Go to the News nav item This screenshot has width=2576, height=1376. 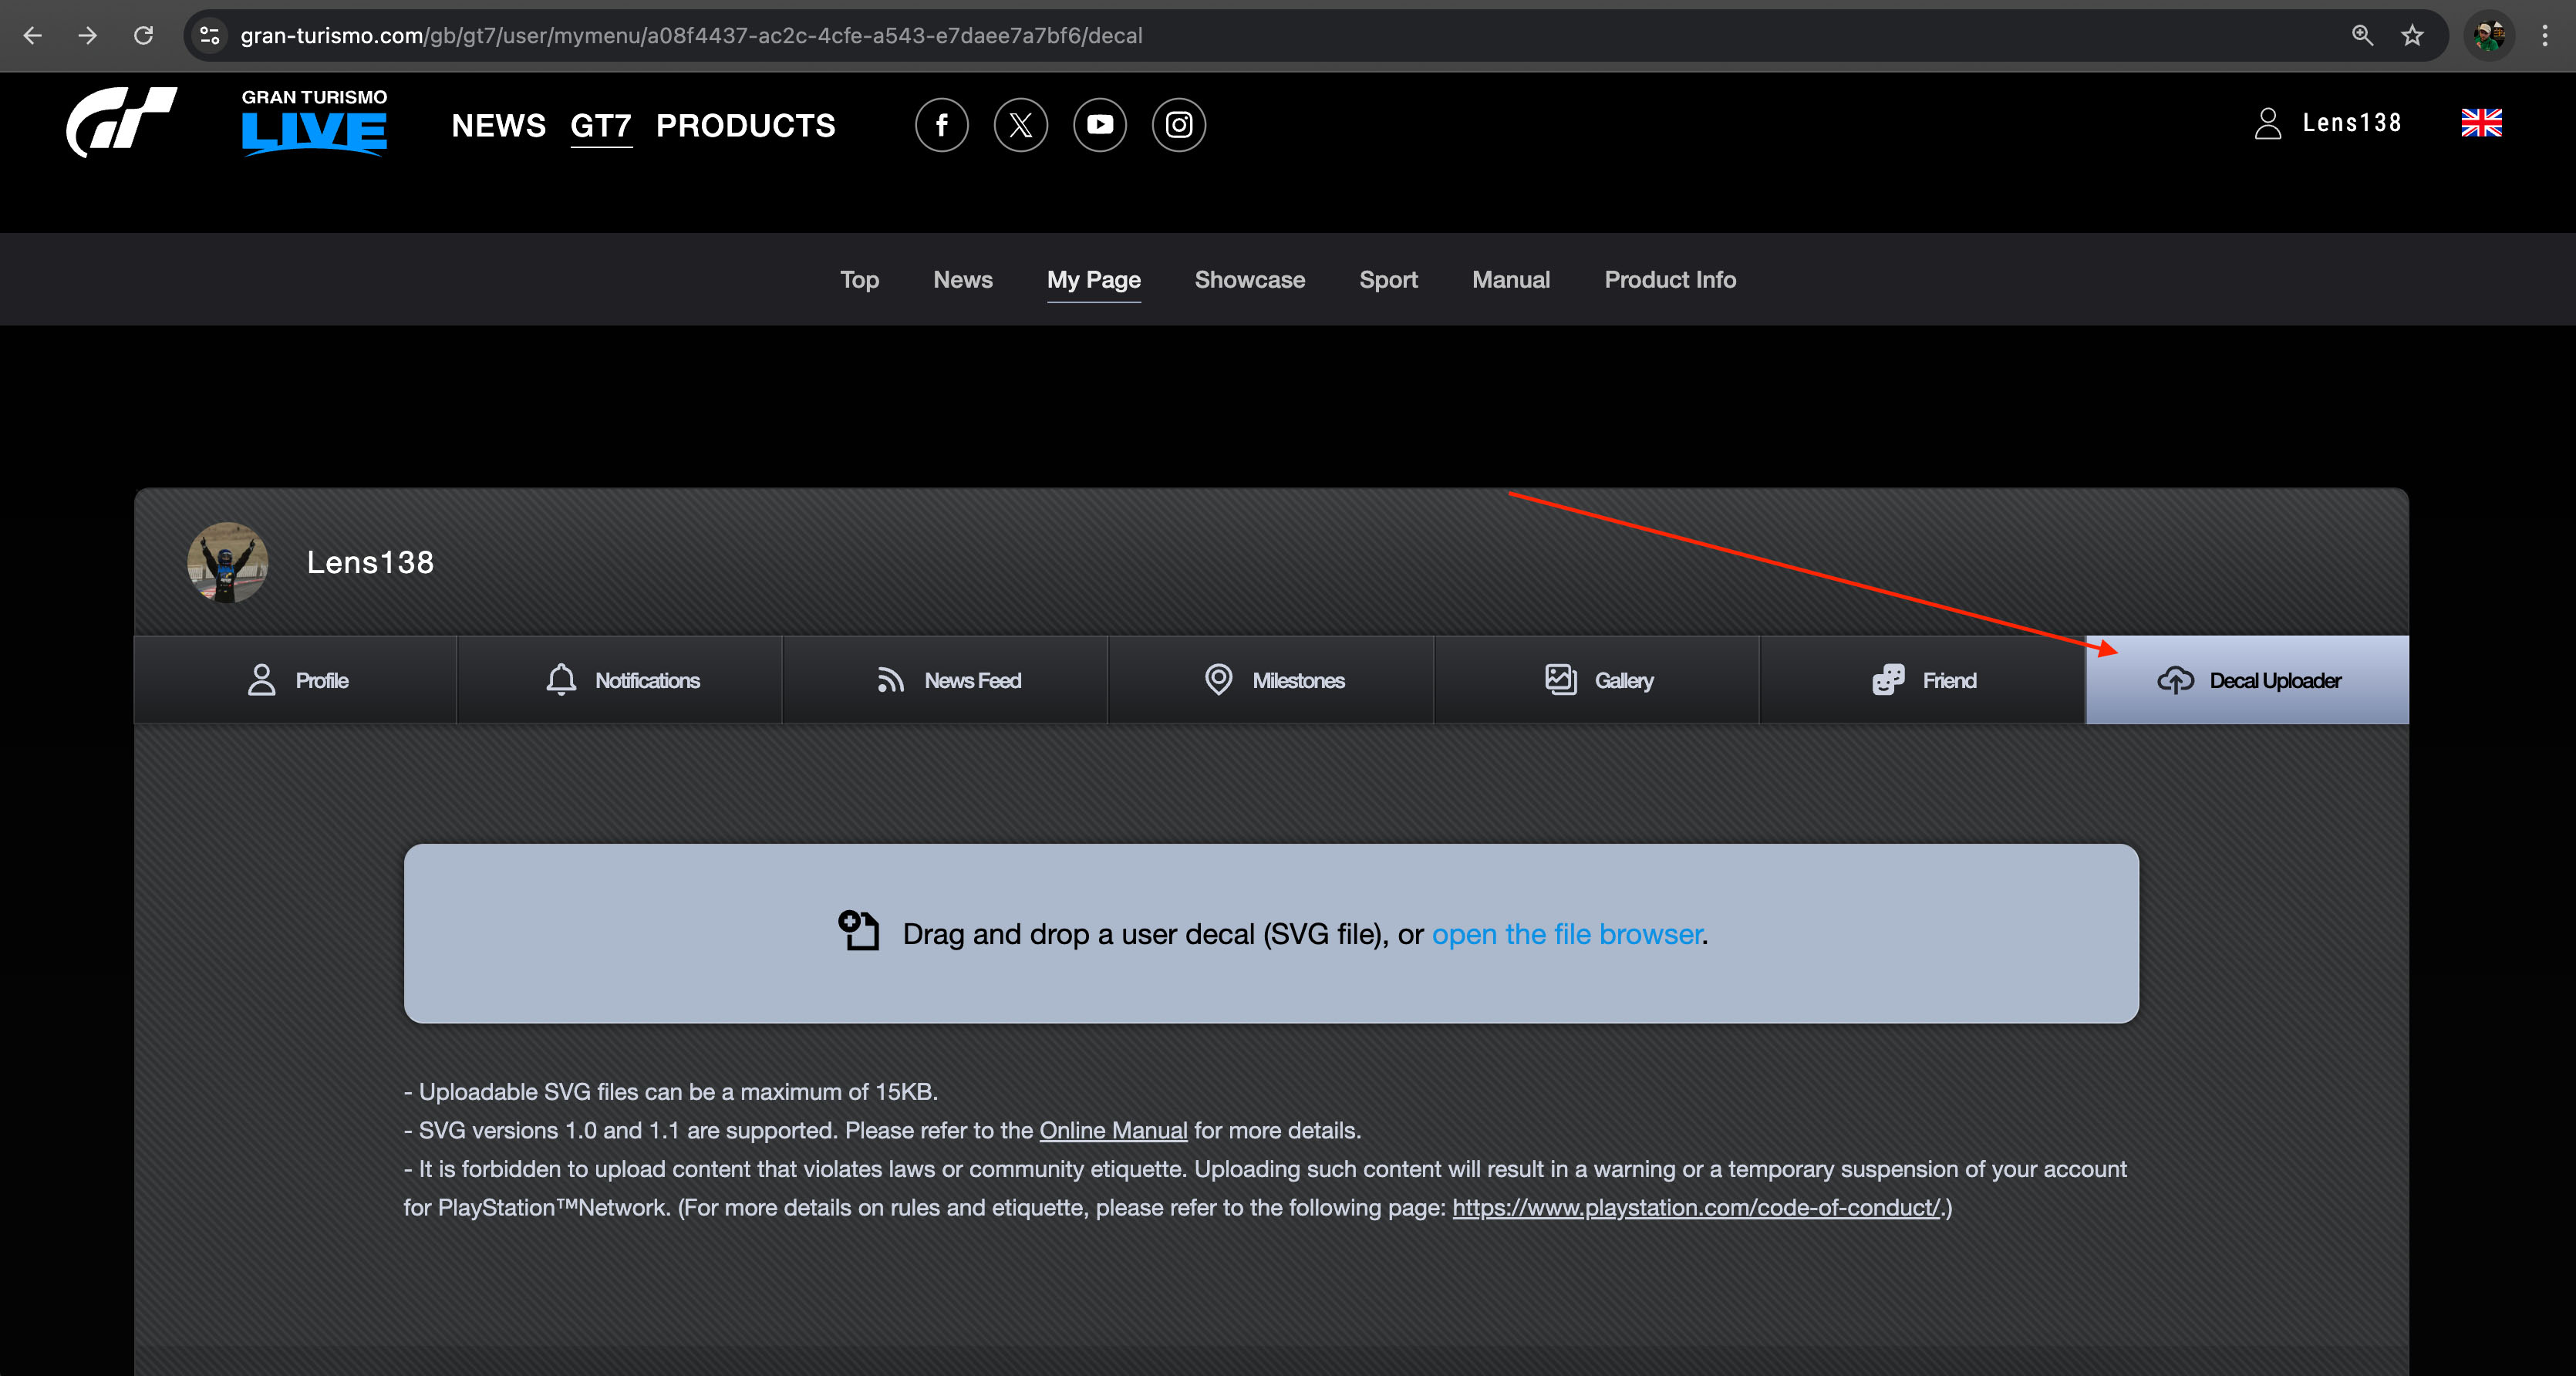(963, 280)
